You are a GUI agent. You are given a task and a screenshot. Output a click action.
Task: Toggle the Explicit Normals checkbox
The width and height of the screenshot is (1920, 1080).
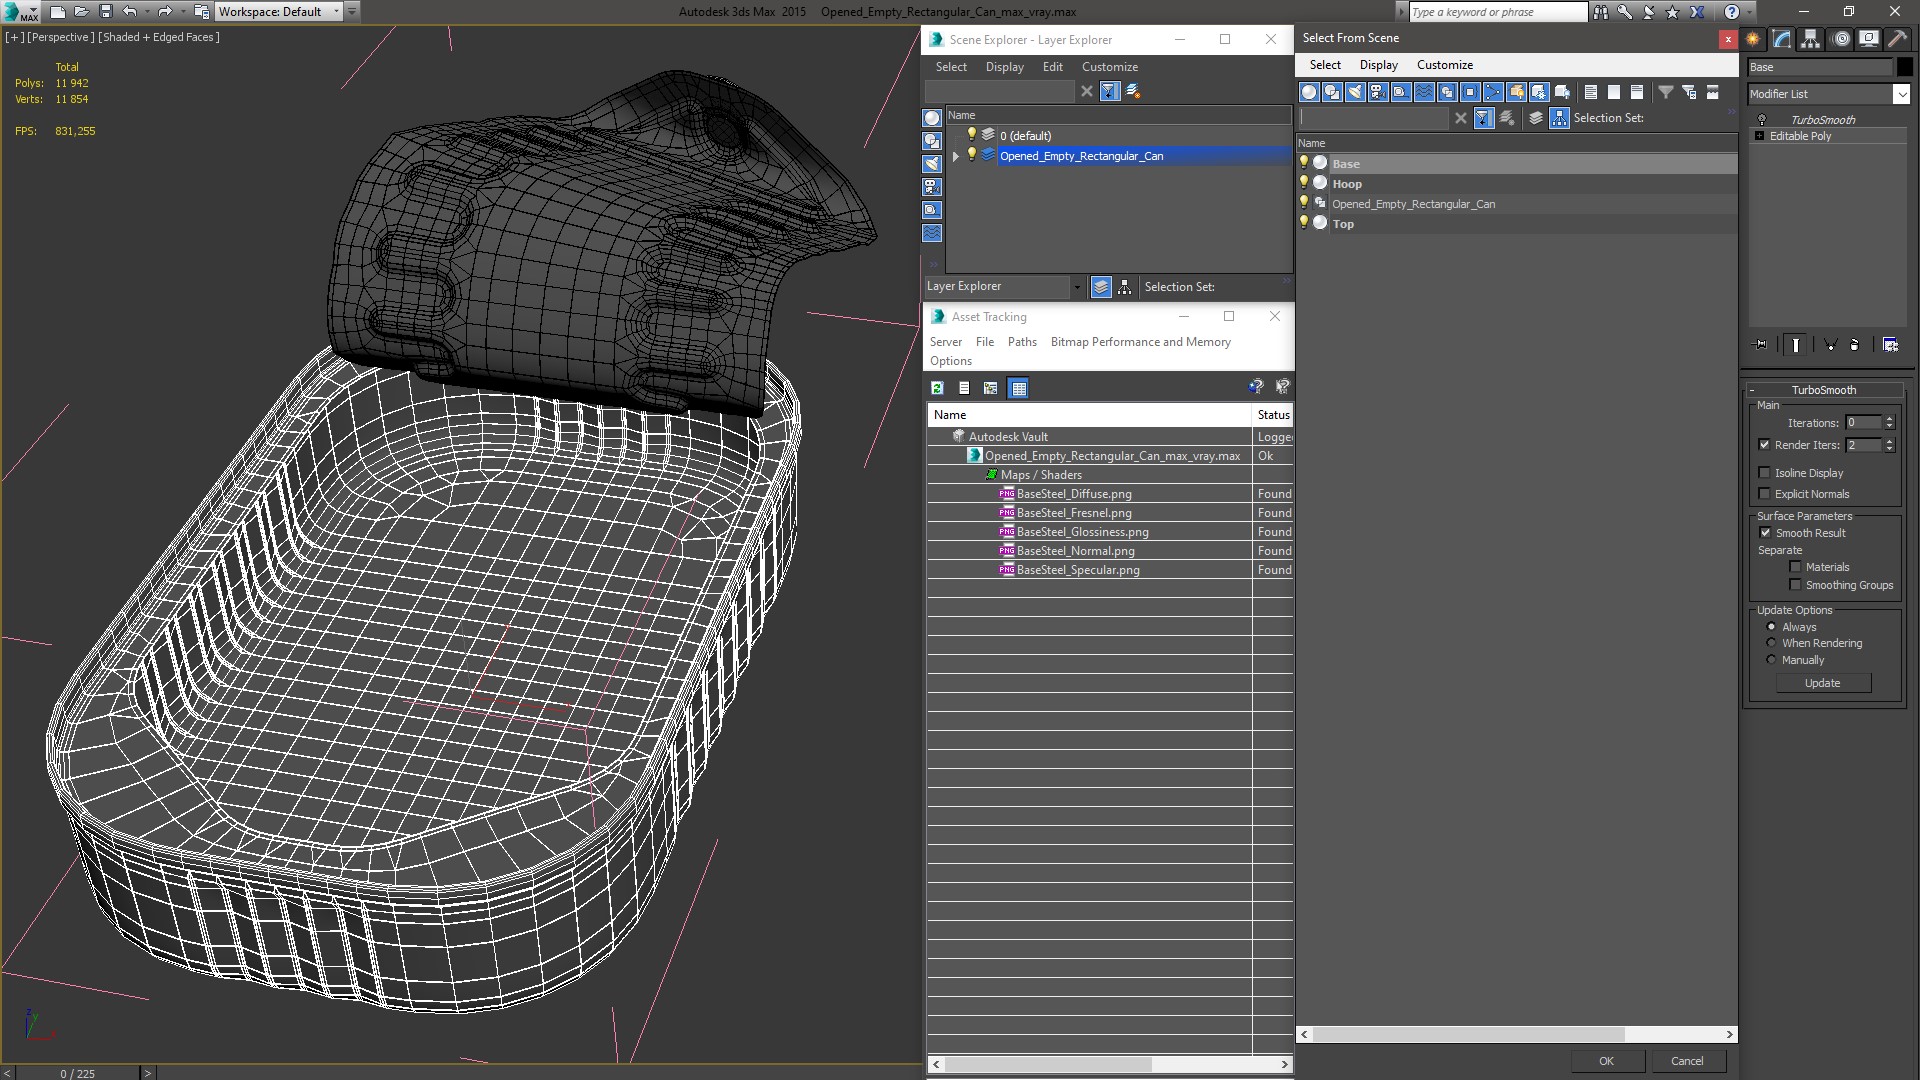click(x=1764, y=493)
